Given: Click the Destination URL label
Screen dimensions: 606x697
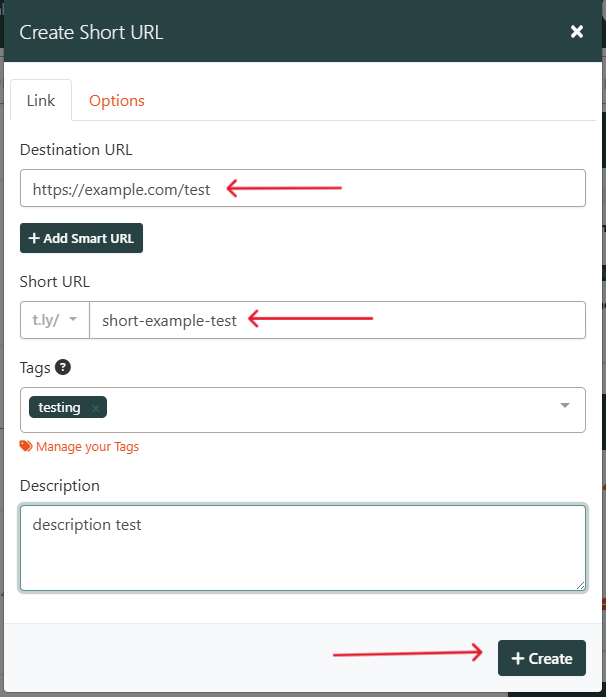Looking at the screenshot, I should click(x=76, y=149).
